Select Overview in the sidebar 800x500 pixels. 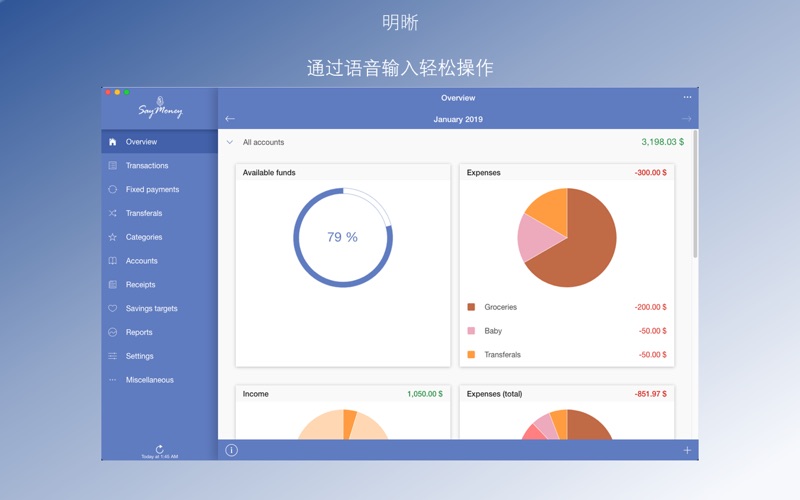click(160, 142)
